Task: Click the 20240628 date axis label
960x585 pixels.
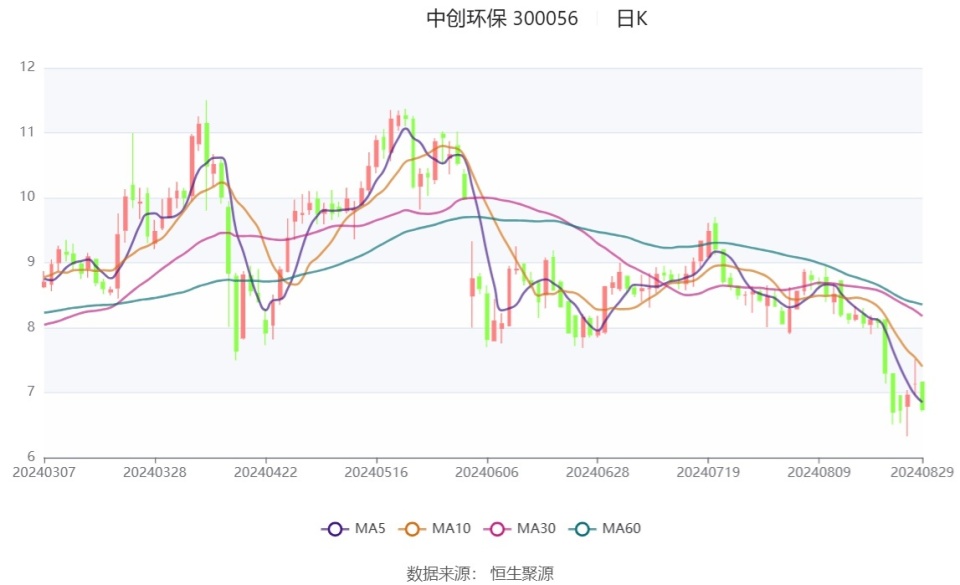Action: 597,471
